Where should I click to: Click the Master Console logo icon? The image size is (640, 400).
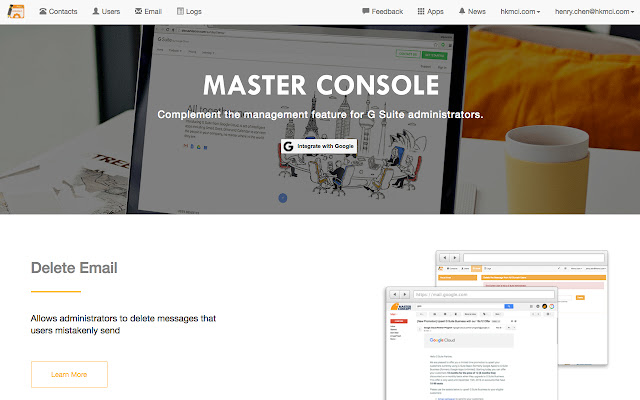(16, 11)
